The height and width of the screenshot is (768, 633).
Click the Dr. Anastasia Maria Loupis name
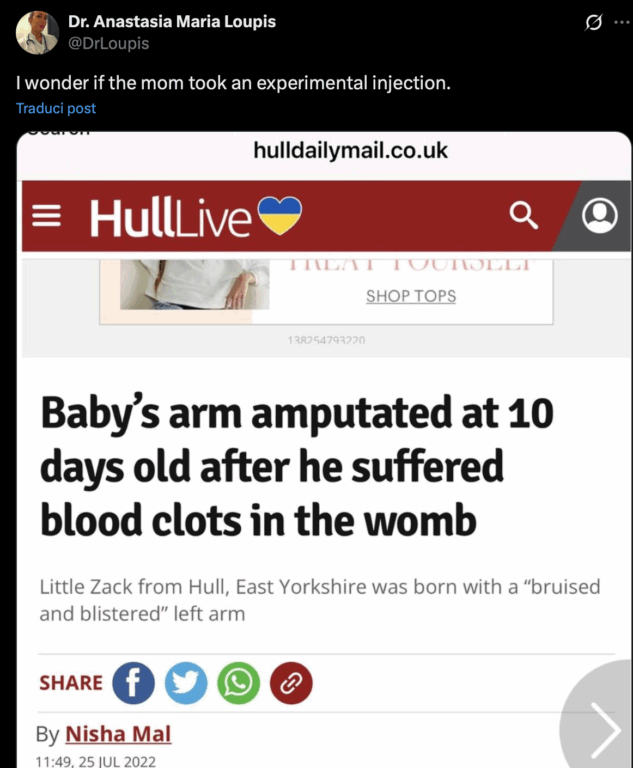[x=172, y=22]
